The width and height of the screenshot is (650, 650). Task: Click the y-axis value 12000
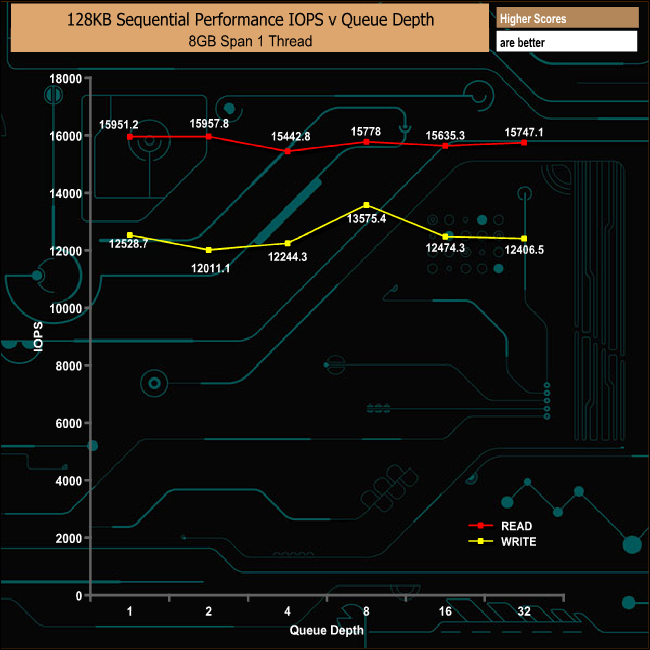(x=65, y=251)
